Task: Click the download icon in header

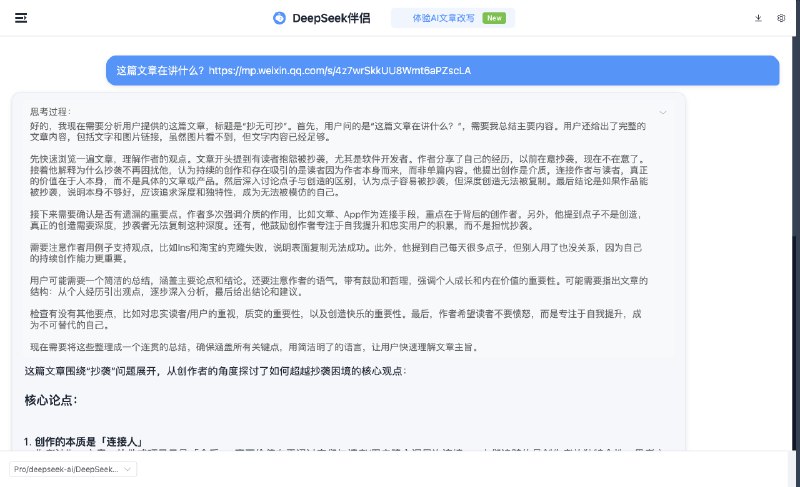Action: 758,18
